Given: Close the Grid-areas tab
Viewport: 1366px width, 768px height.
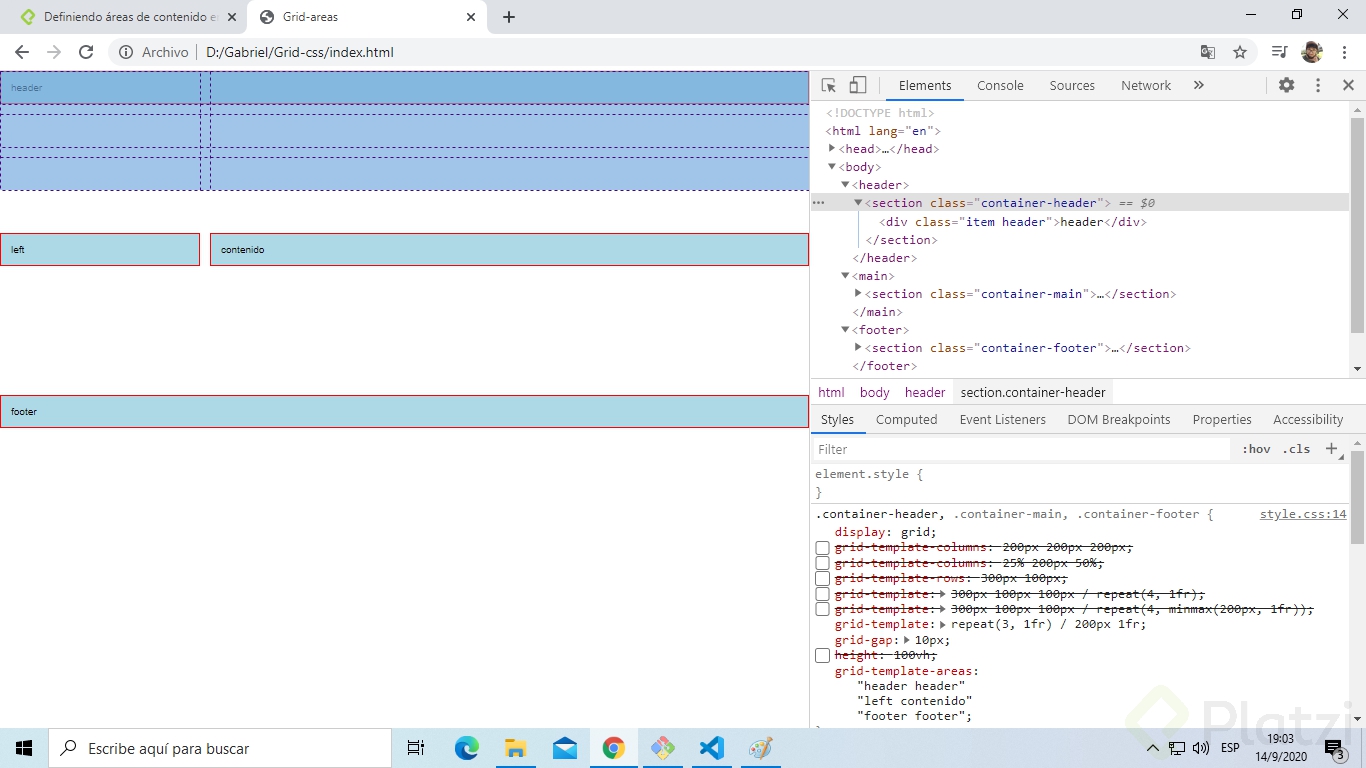Looking at the screenshot, I should click(x=471, y=17).
